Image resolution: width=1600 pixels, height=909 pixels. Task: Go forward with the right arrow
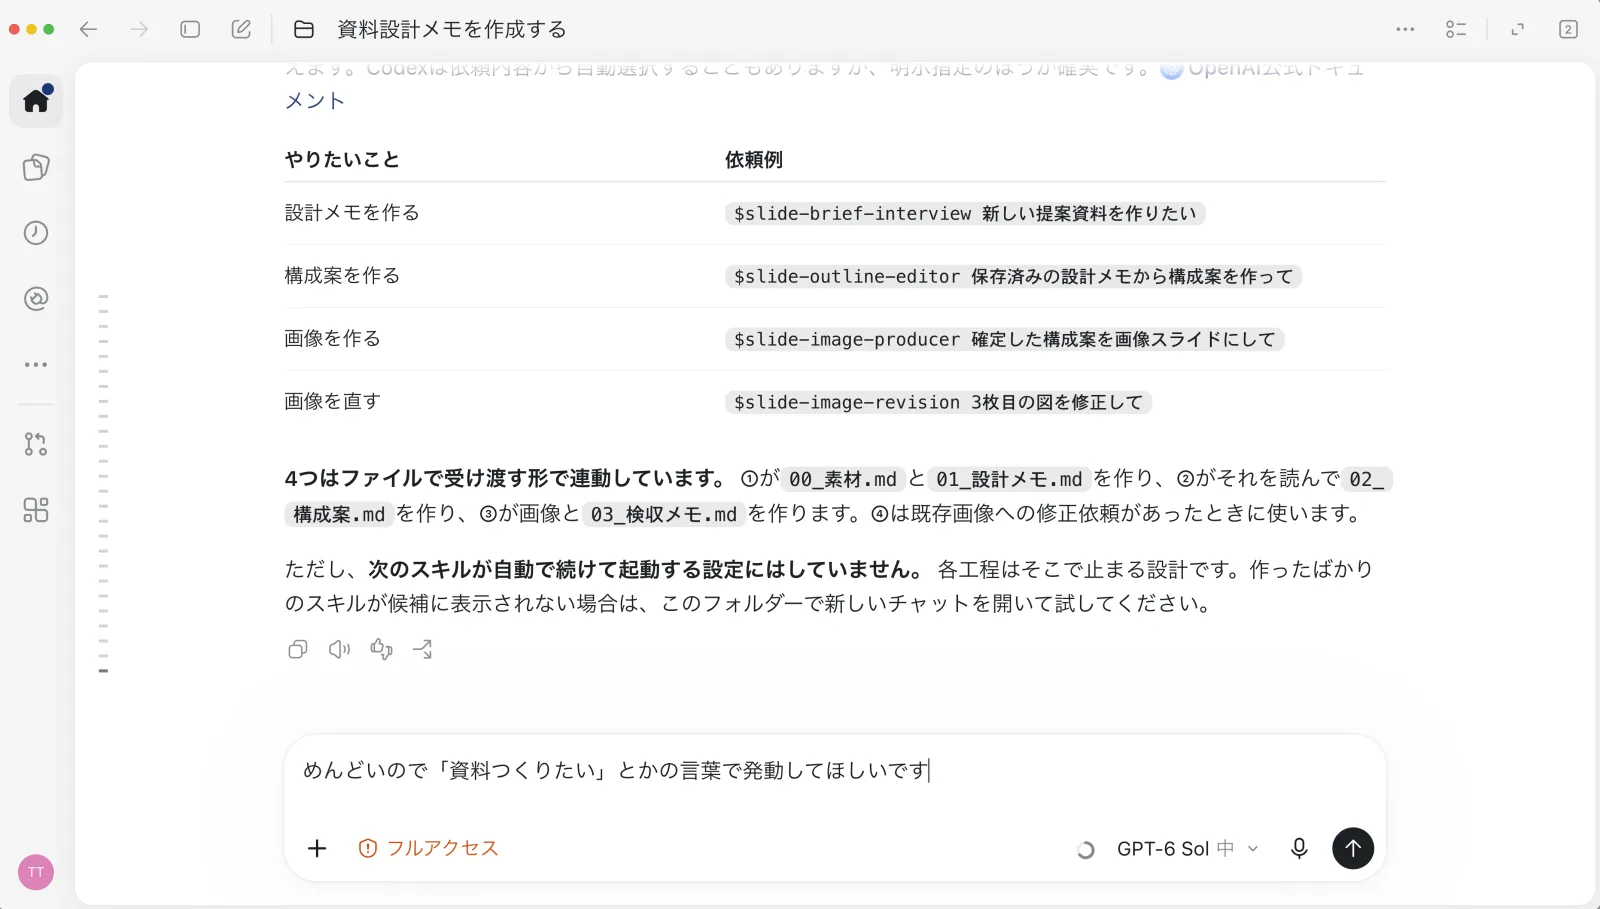click(139, 30)
